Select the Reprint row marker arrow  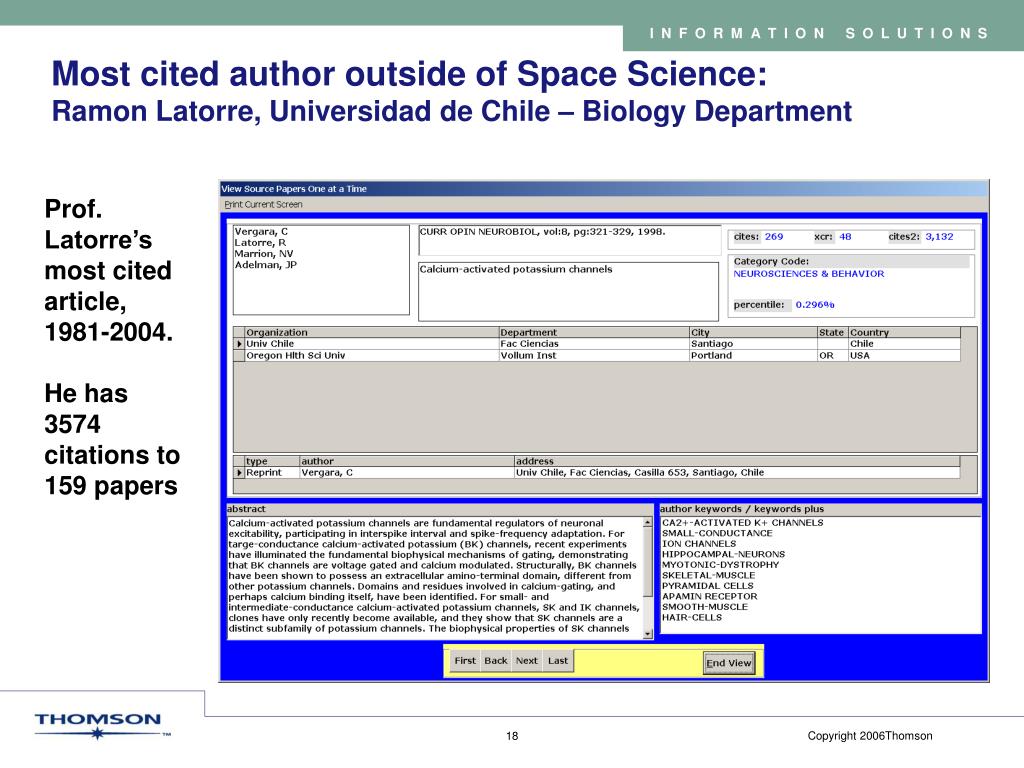[x=240, y=472]
